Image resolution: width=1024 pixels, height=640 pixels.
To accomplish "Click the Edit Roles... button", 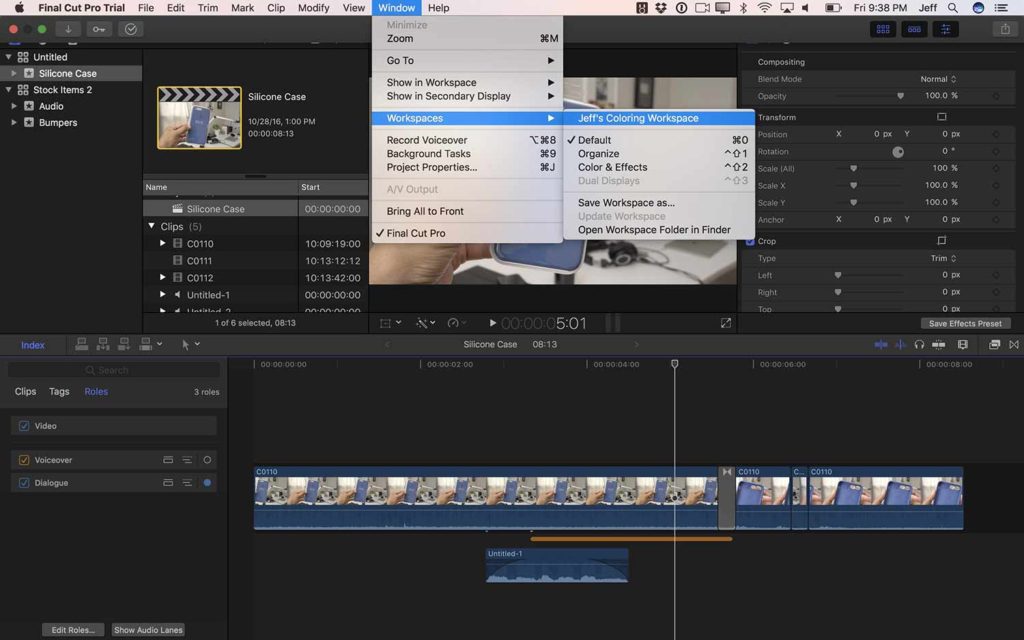I will click(x=71, y=630).
